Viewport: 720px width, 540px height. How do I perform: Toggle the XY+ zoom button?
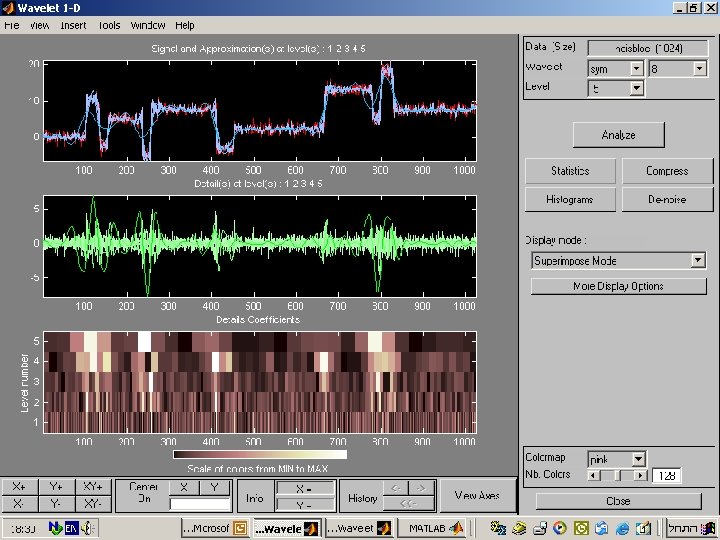tap(93, 487)
